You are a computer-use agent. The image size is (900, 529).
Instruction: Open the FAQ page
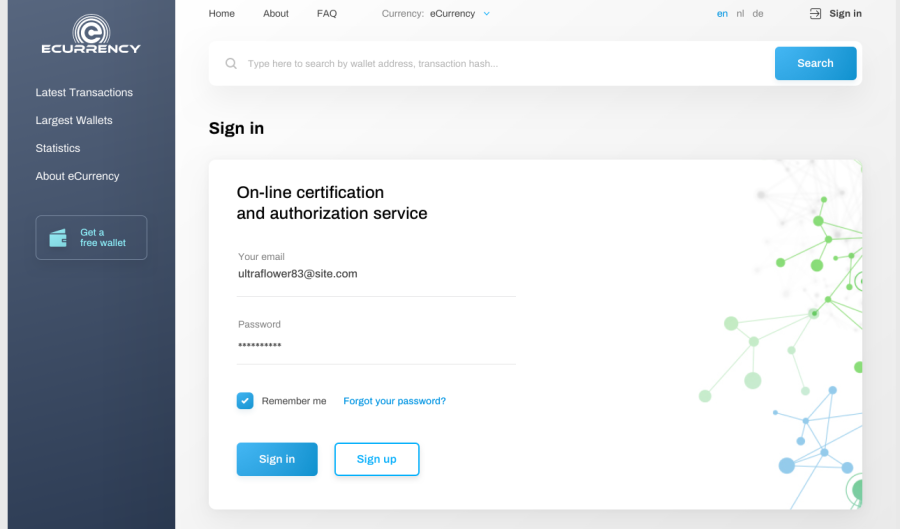coord(327,14)
